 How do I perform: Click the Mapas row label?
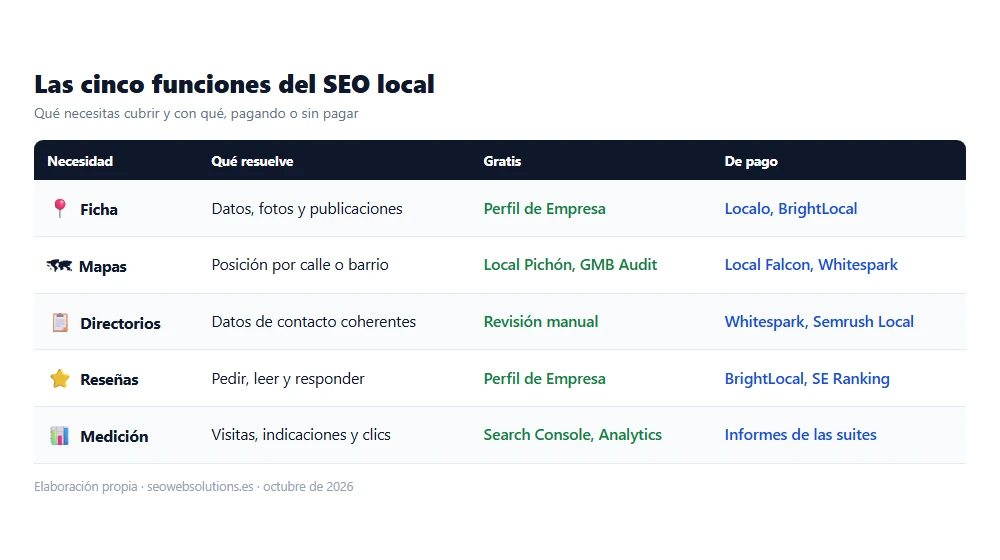pos(103,267)
